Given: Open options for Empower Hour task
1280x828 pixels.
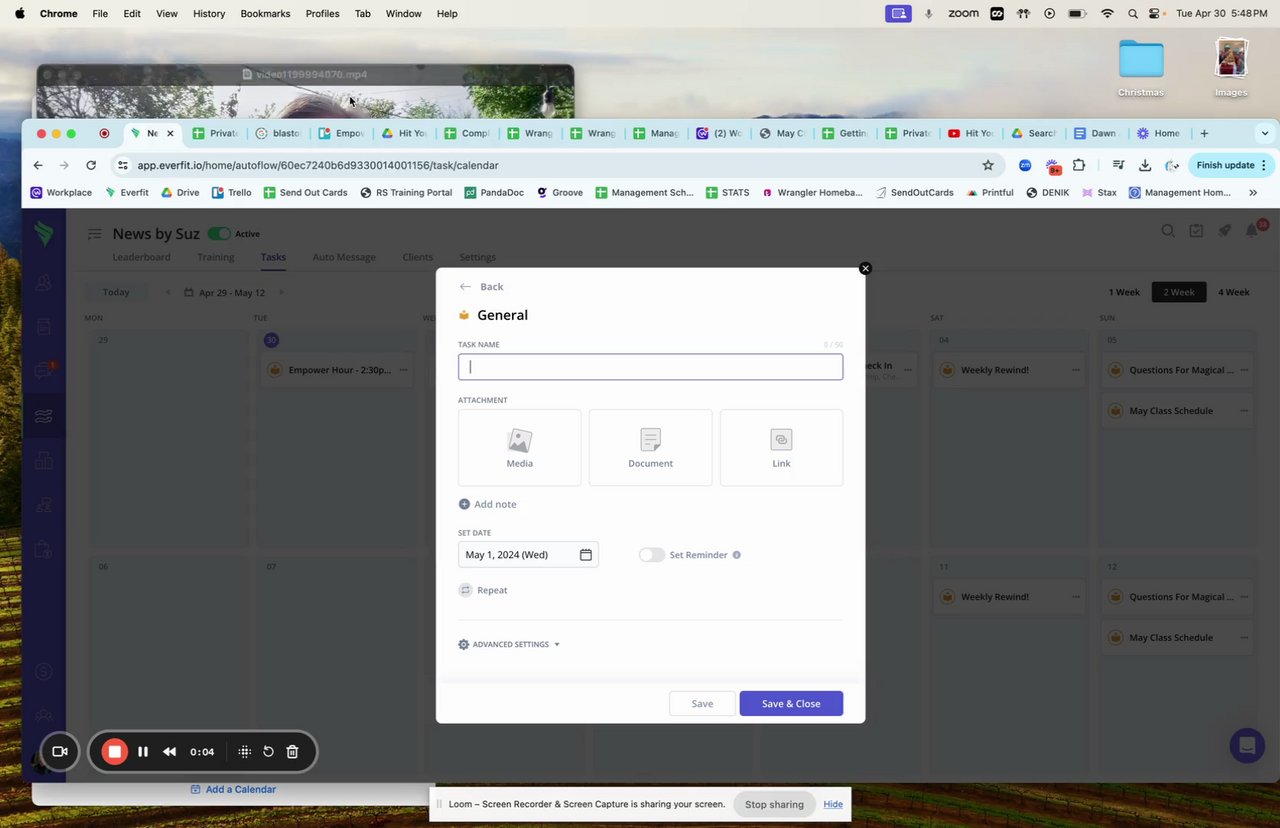Looking at the screenshot, I should click(404, 370).
